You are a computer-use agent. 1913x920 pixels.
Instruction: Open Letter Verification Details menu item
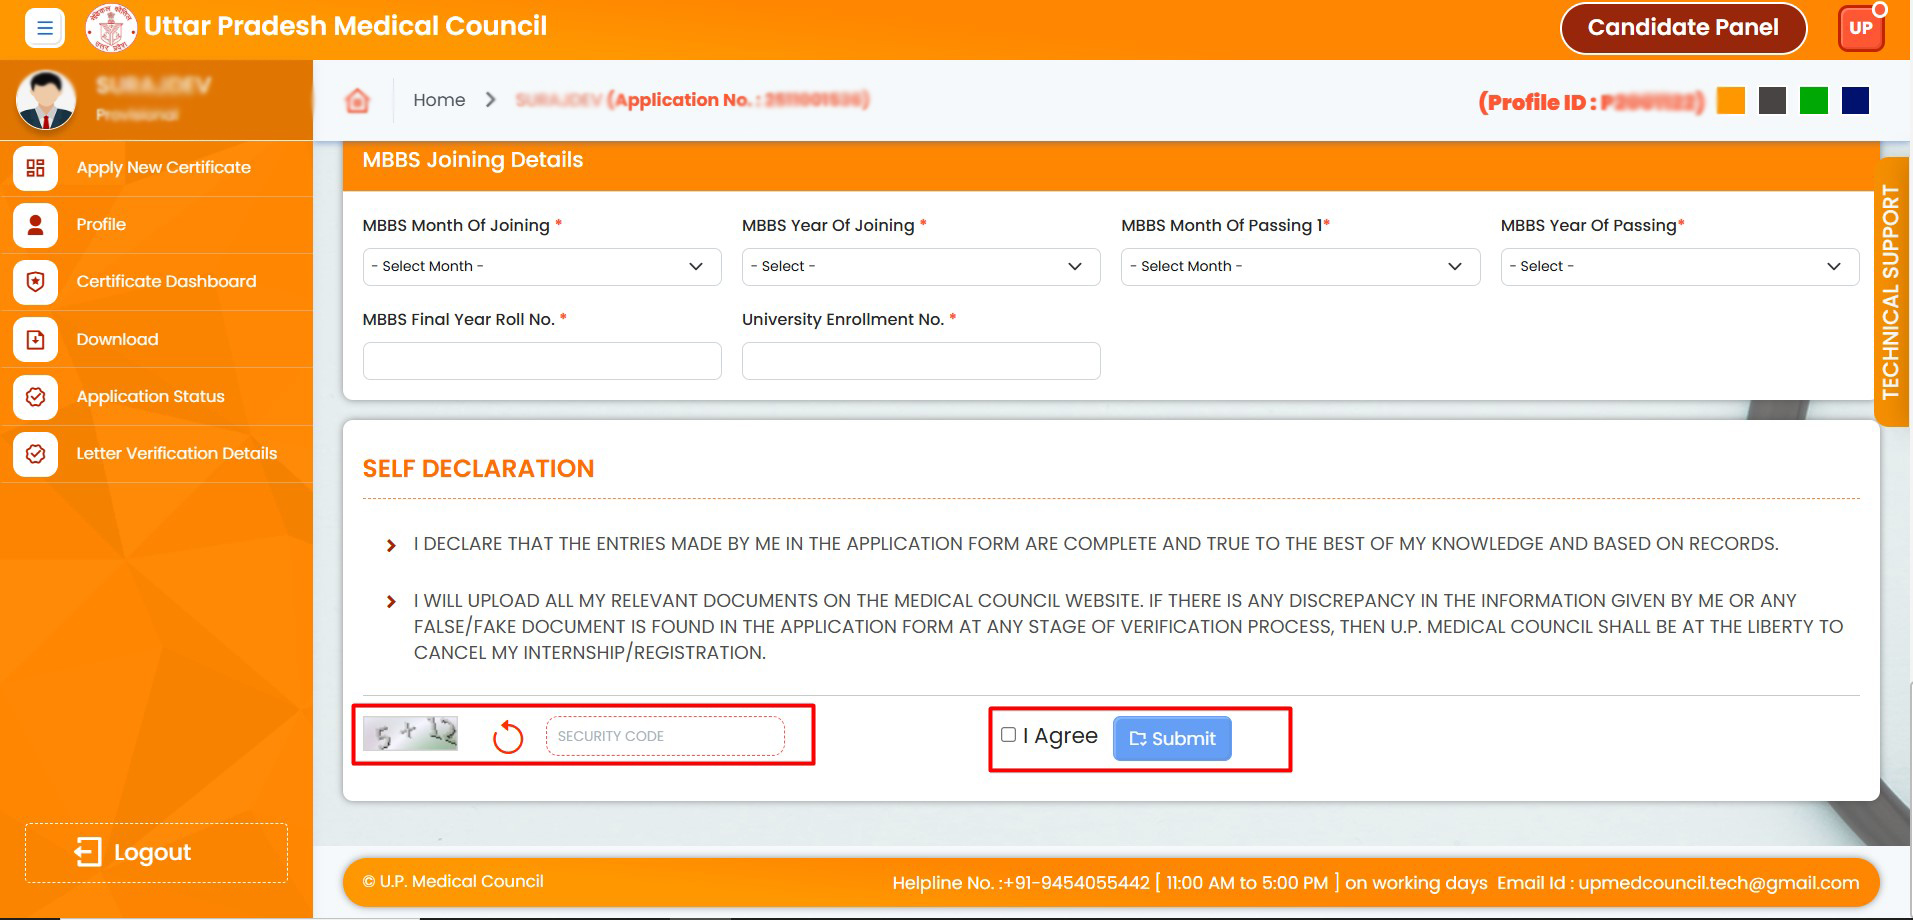(x=176, y=454)
